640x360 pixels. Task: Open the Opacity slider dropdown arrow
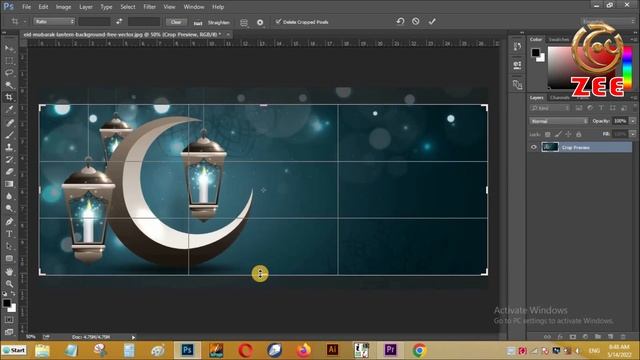(x=633, y=121)
